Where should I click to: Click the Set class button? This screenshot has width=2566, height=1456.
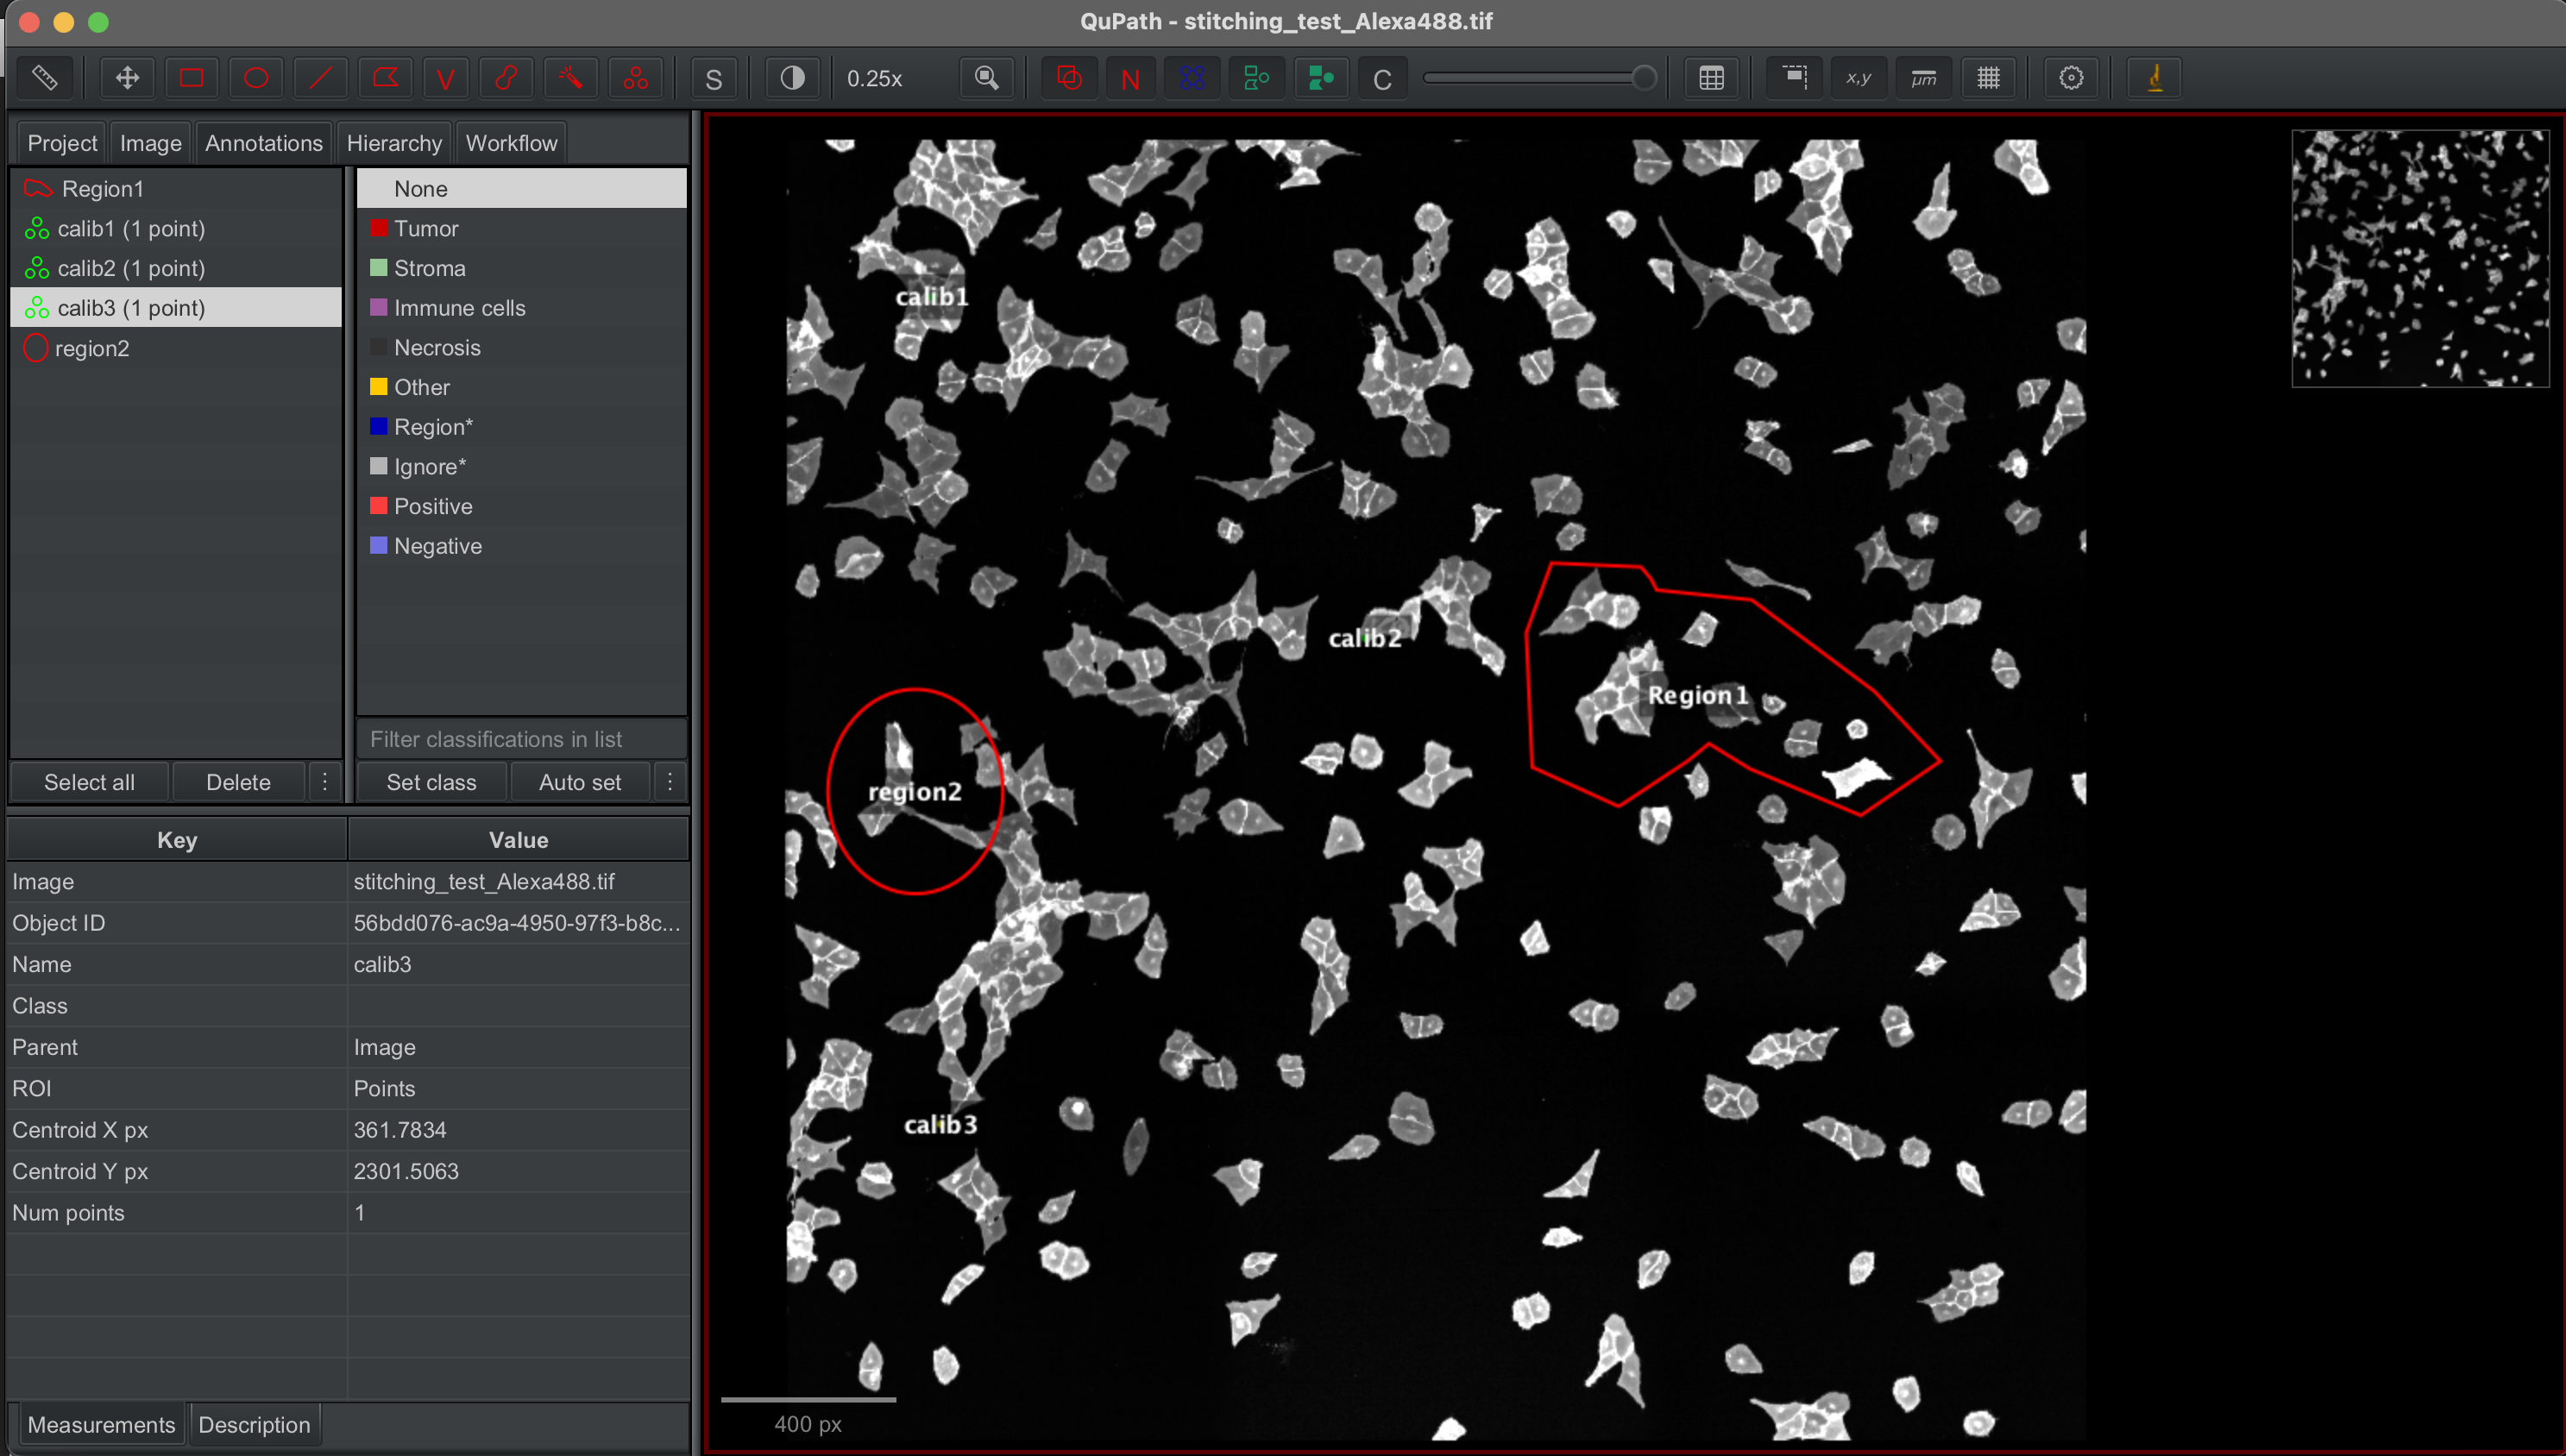(x=432, y=782)
